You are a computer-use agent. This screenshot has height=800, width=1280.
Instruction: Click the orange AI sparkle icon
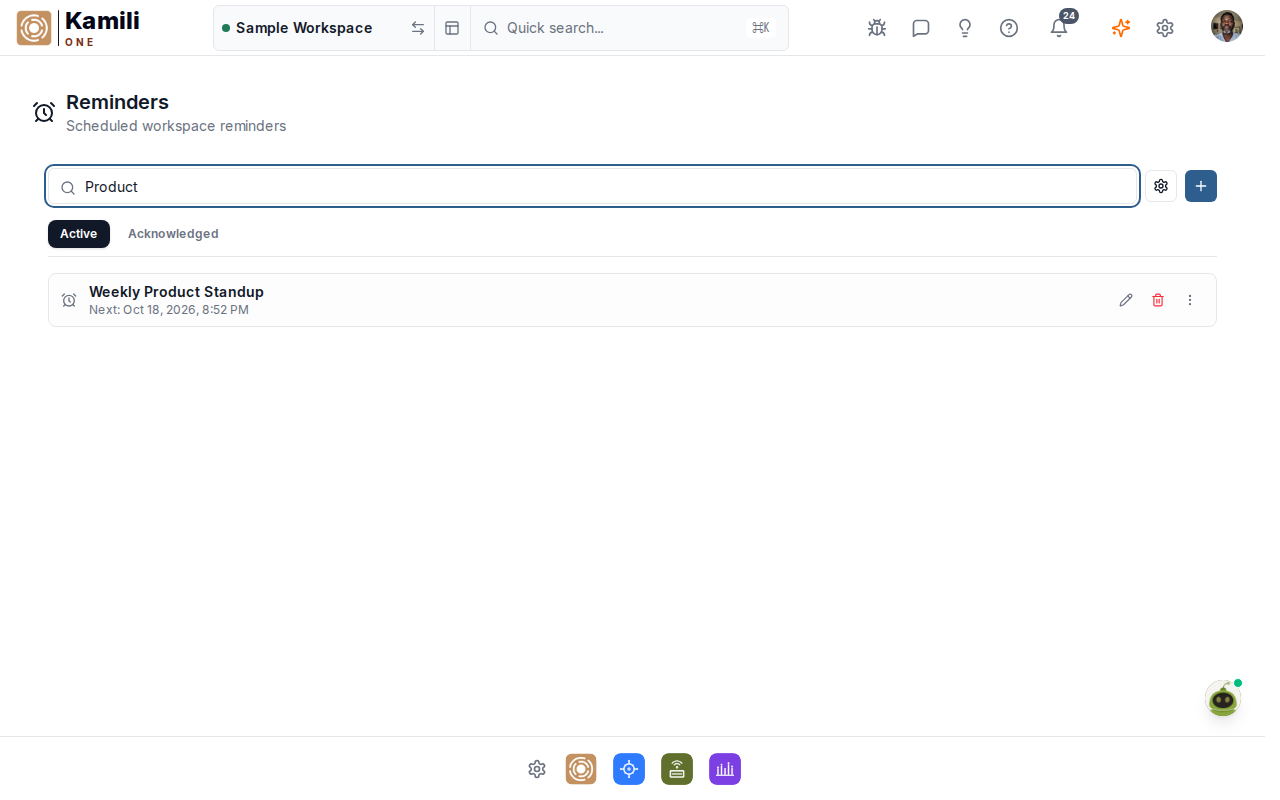click(x=1121, y=28)
